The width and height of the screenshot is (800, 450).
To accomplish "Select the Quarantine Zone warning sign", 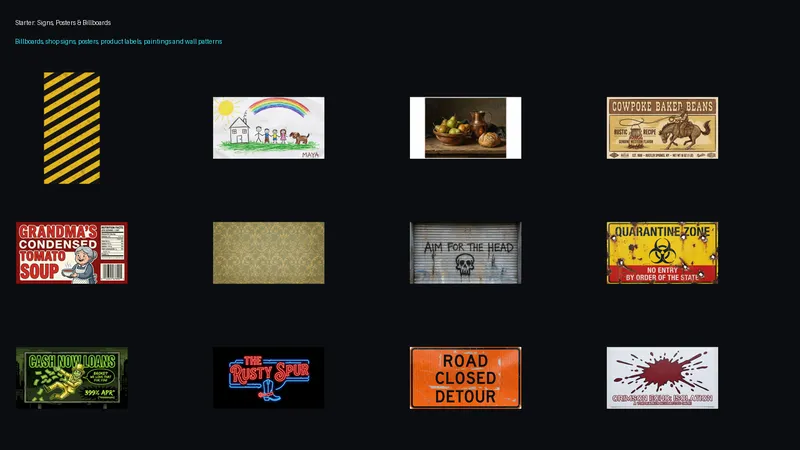I will pyautogui.click(x=662, y=253).
